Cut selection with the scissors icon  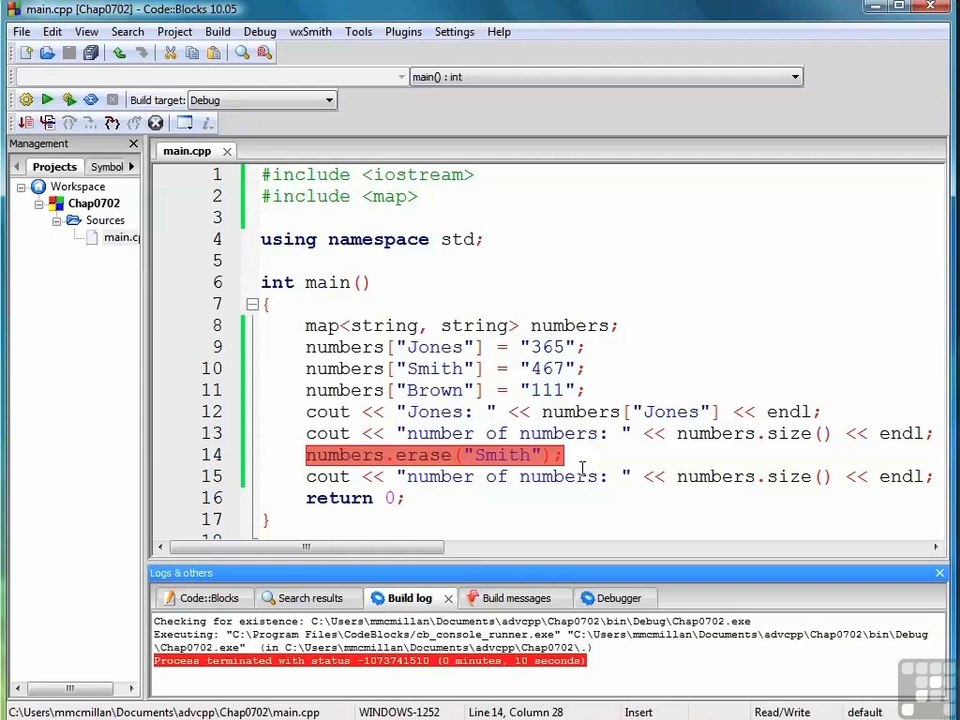click(x=170, y=53)
